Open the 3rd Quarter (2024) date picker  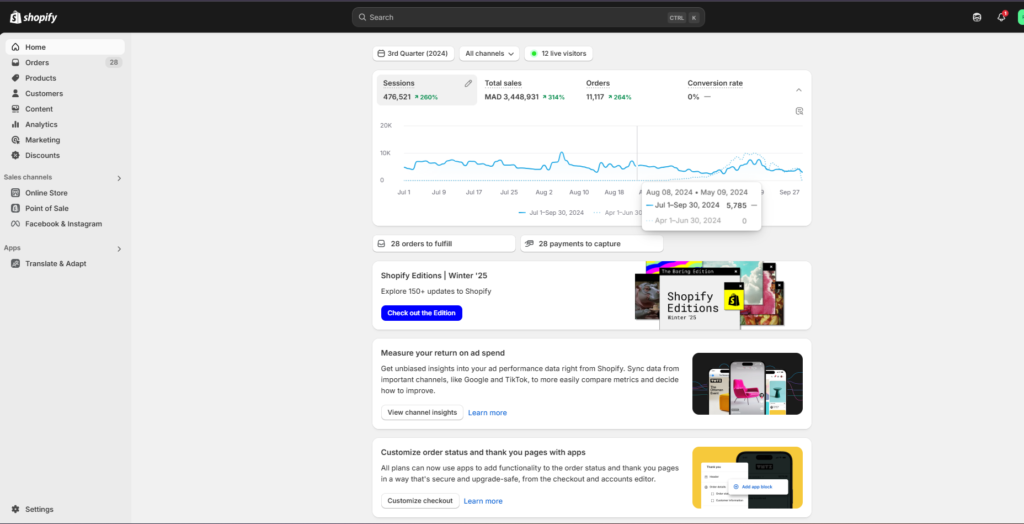click(413, 54)
